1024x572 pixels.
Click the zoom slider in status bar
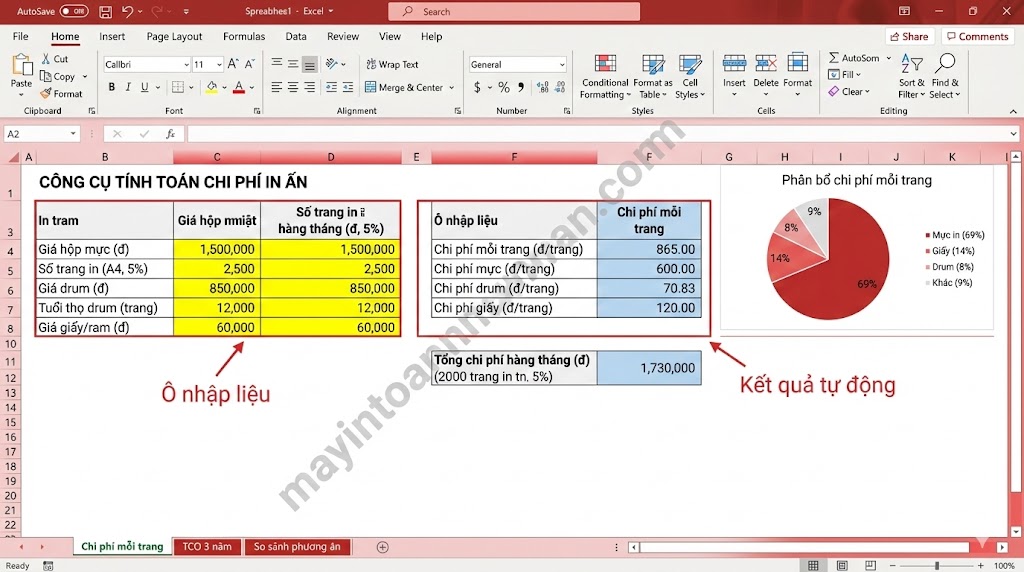pos(936,566)
